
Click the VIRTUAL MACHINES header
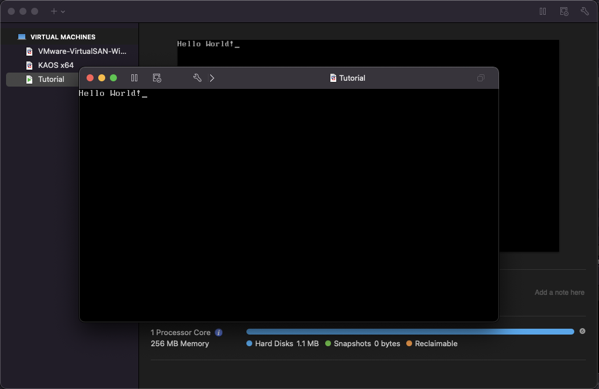(x=63, y=37)
